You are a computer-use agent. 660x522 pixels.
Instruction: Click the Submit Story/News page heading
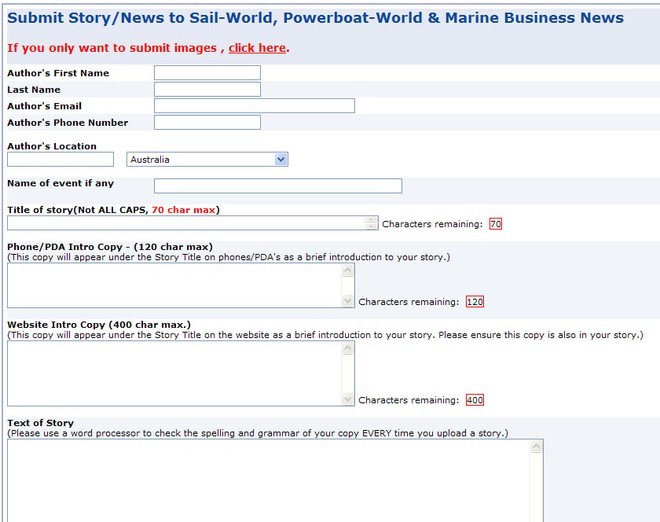pos(315,18)
